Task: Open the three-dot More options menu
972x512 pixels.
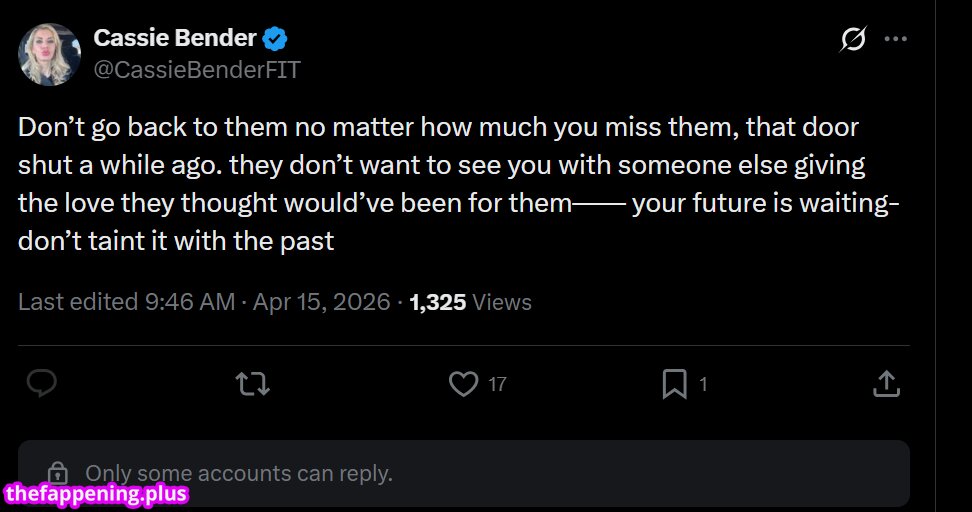Action: [896, 40]
